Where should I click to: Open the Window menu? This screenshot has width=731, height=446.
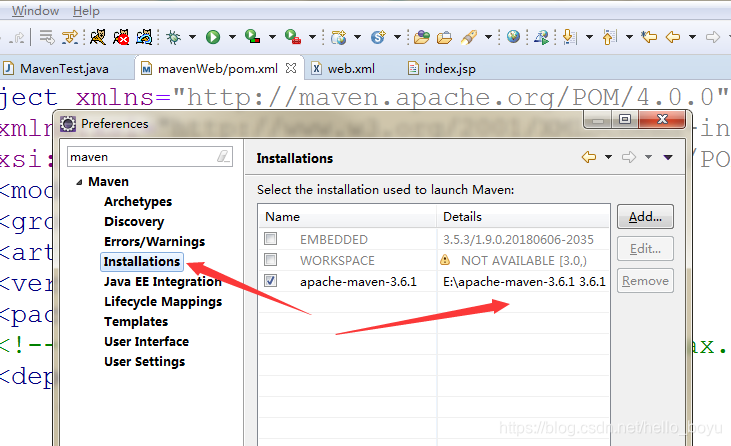pyautogui.click(x=35, y=10)
